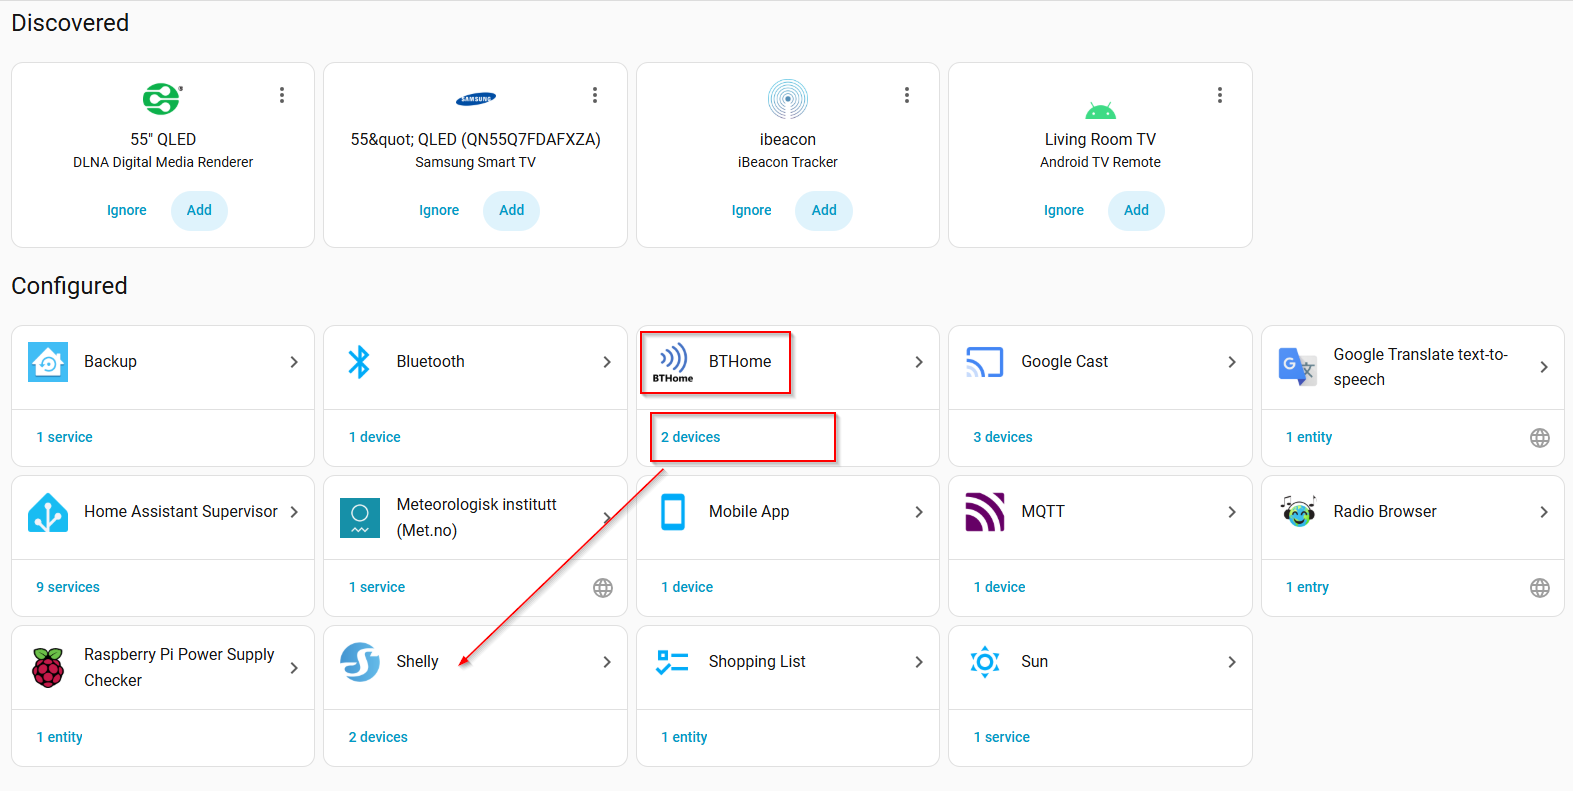Click the Shopping List integration card title
This screenshot has width=1573, height=791.
(757, 662)
